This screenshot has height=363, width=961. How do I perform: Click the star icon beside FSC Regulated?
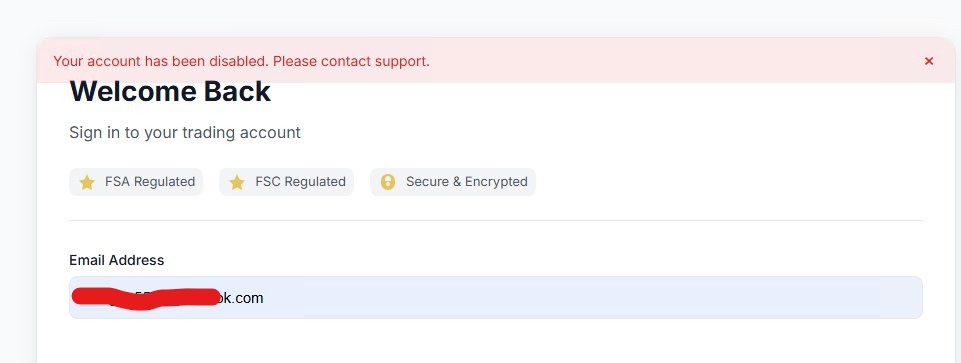coord(237,182)
